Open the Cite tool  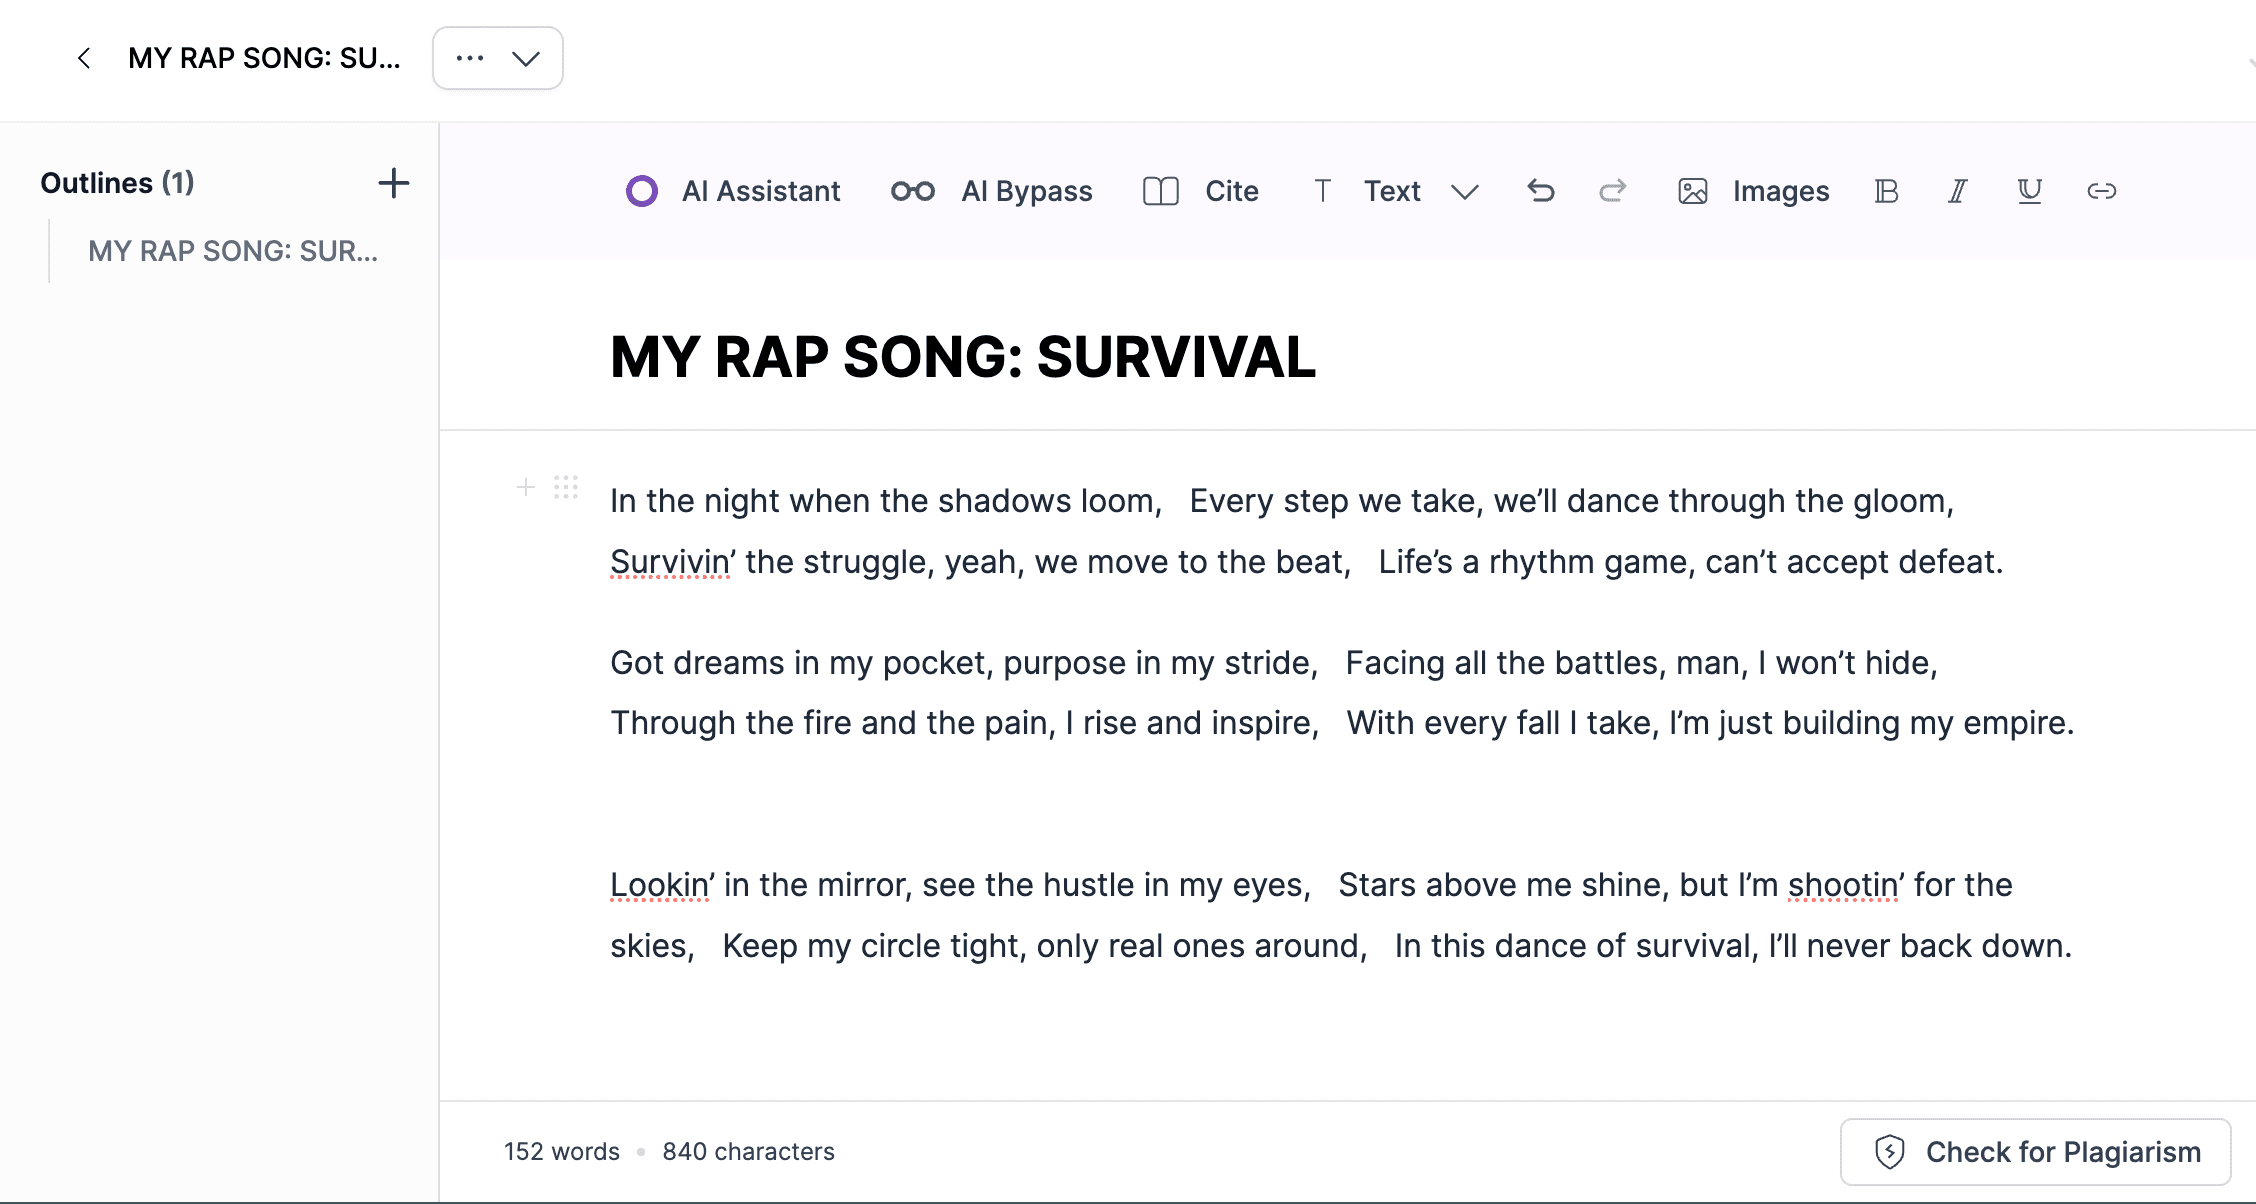coord(1200,191)
